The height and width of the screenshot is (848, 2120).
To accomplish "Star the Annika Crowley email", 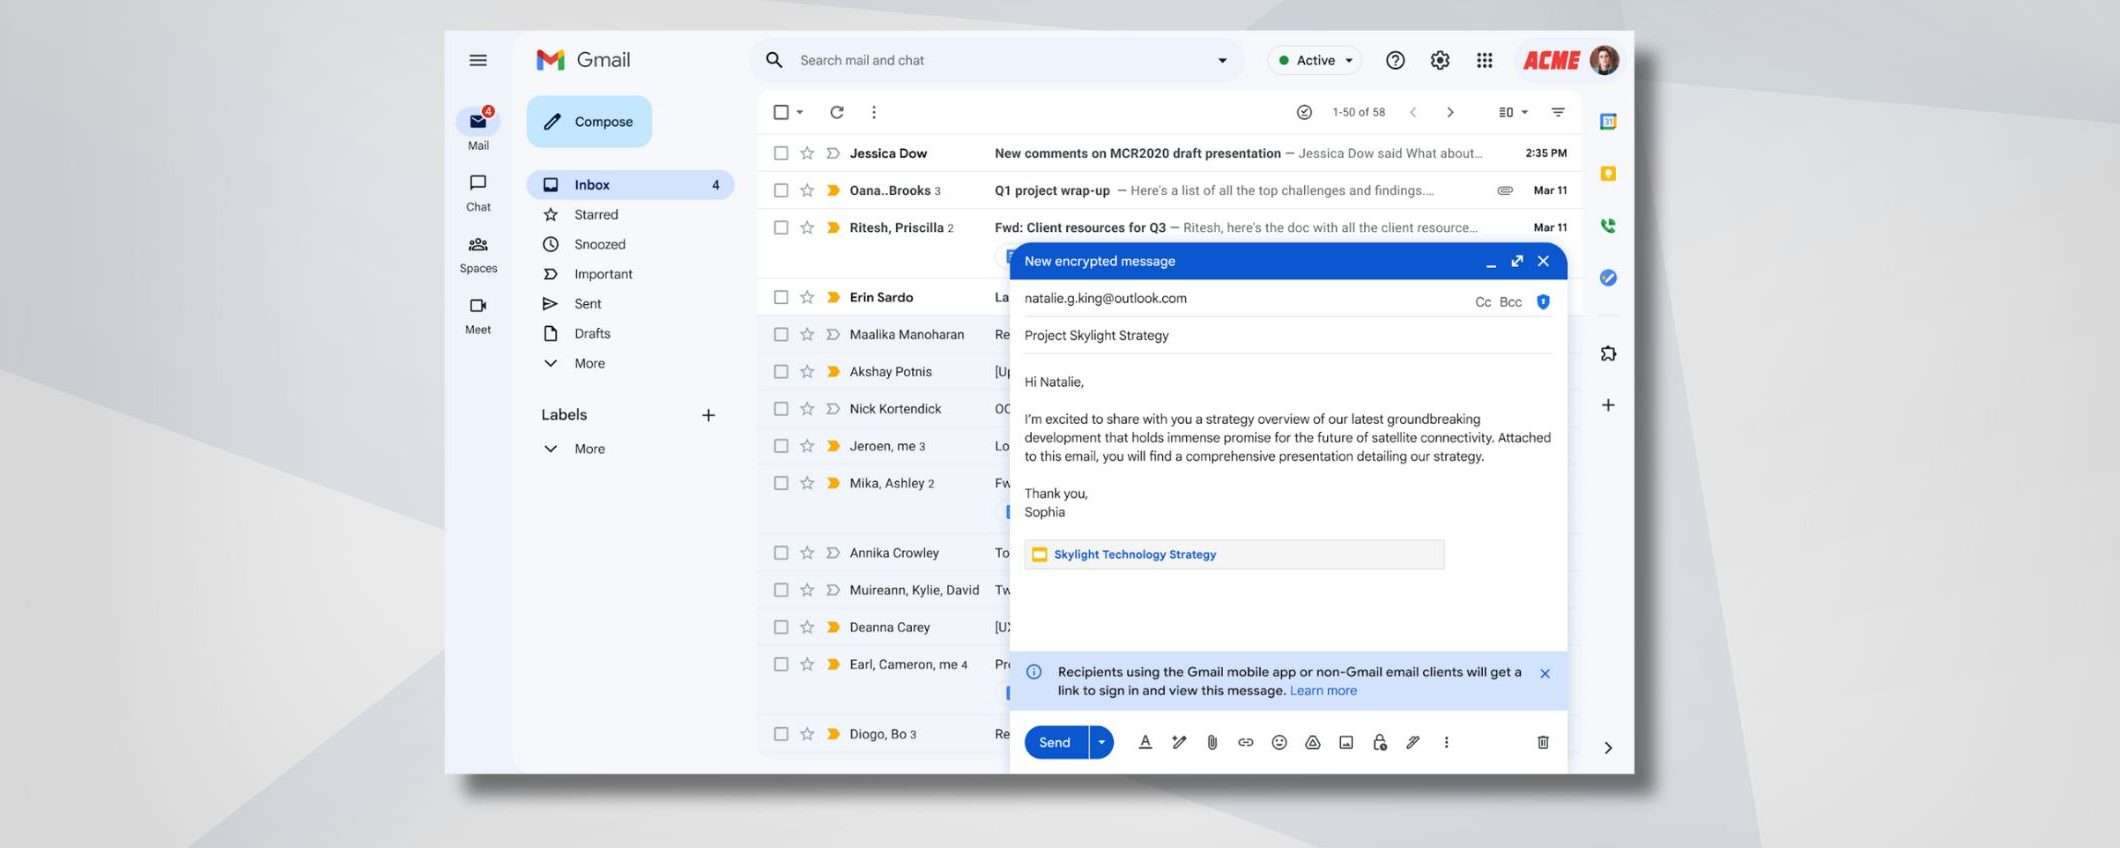I will 807,552.
